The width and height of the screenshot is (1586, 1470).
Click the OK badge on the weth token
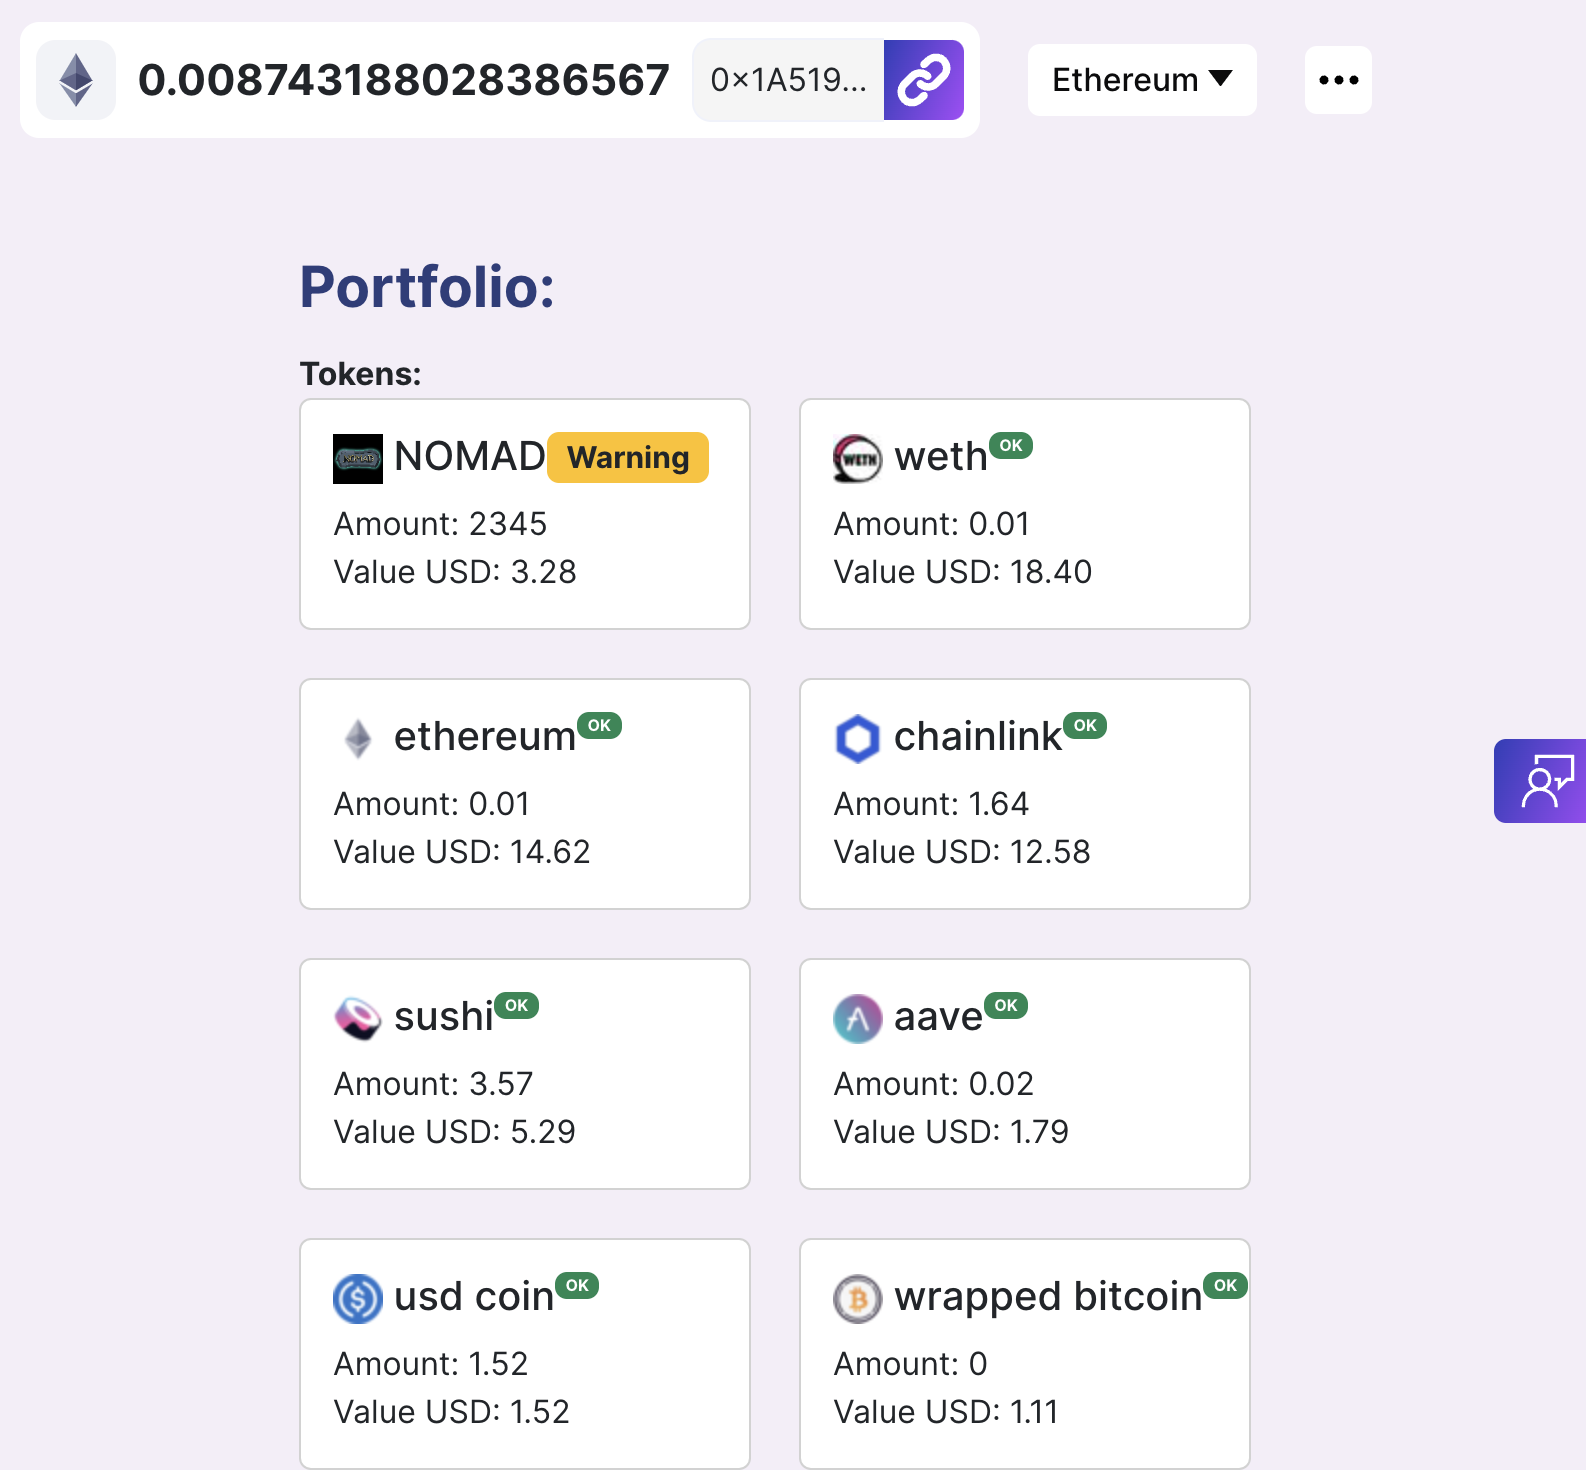(x=1011, y=447)
